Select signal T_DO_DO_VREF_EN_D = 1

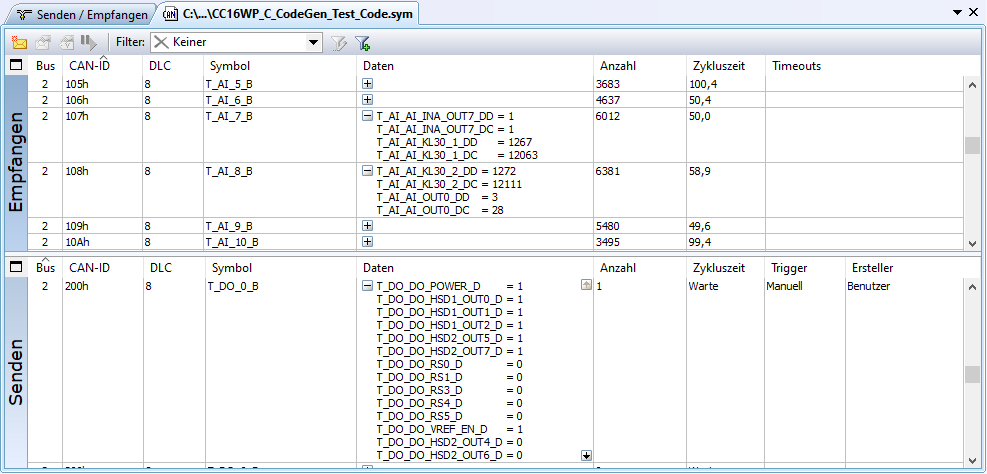coord(449,429)
